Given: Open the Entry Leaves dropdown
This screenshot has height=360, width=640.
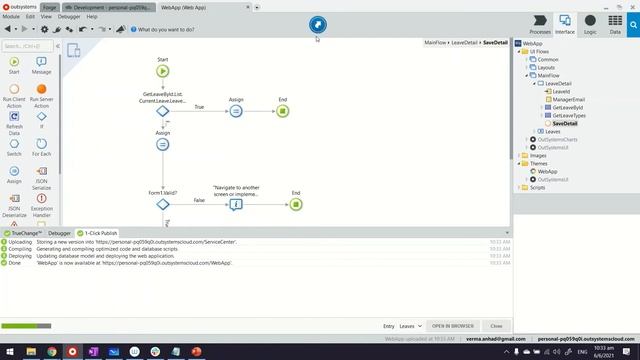Looking at the screenshot, I should 410,326.
